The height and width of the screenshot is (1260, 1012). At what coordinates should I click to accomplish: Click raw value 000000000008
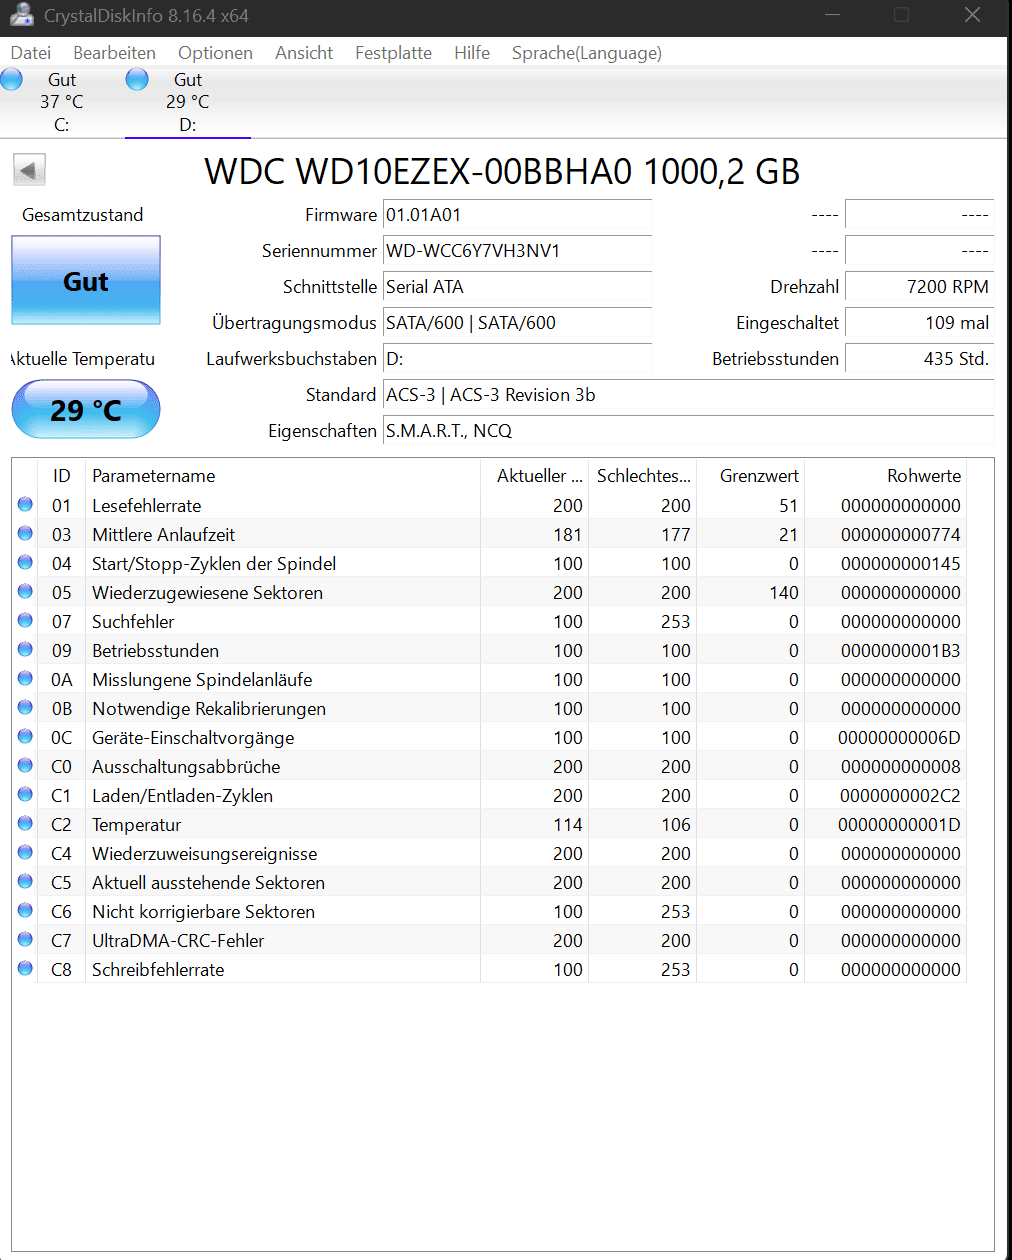(x=901, y=767)
